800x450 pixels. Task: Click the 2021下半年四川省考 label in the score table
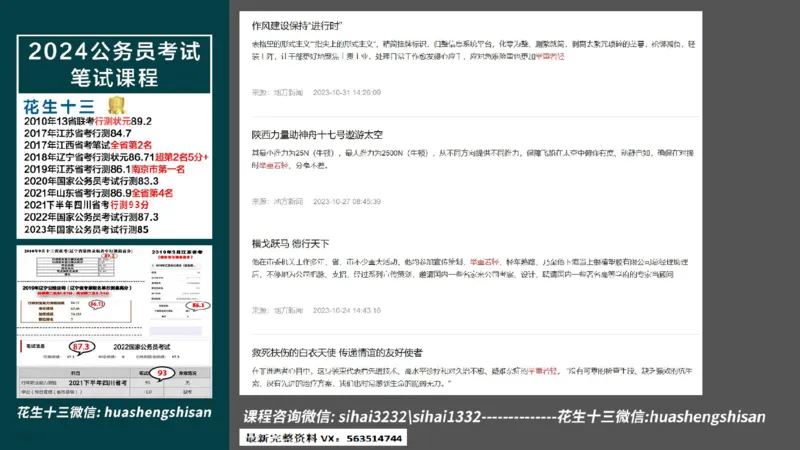pos(97,383)
